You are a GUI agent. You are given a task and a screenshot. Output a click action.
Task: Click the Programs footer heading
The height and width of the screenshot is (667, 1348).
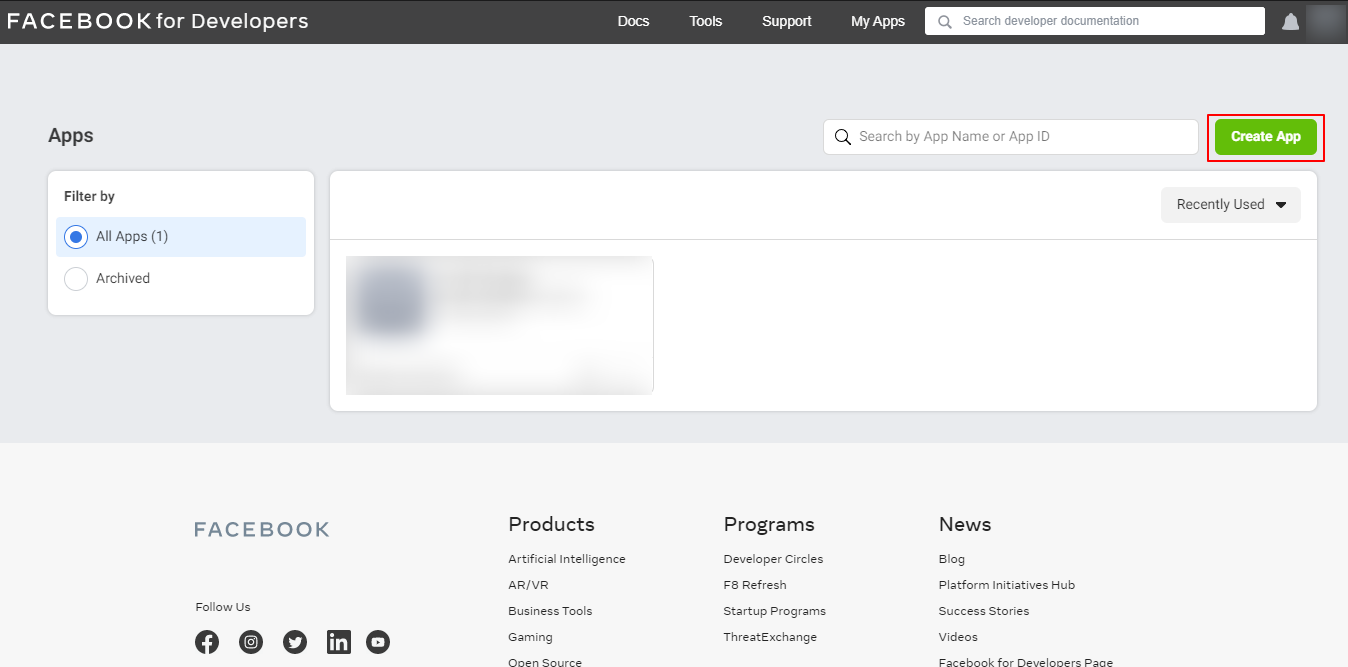click(769, 524)
